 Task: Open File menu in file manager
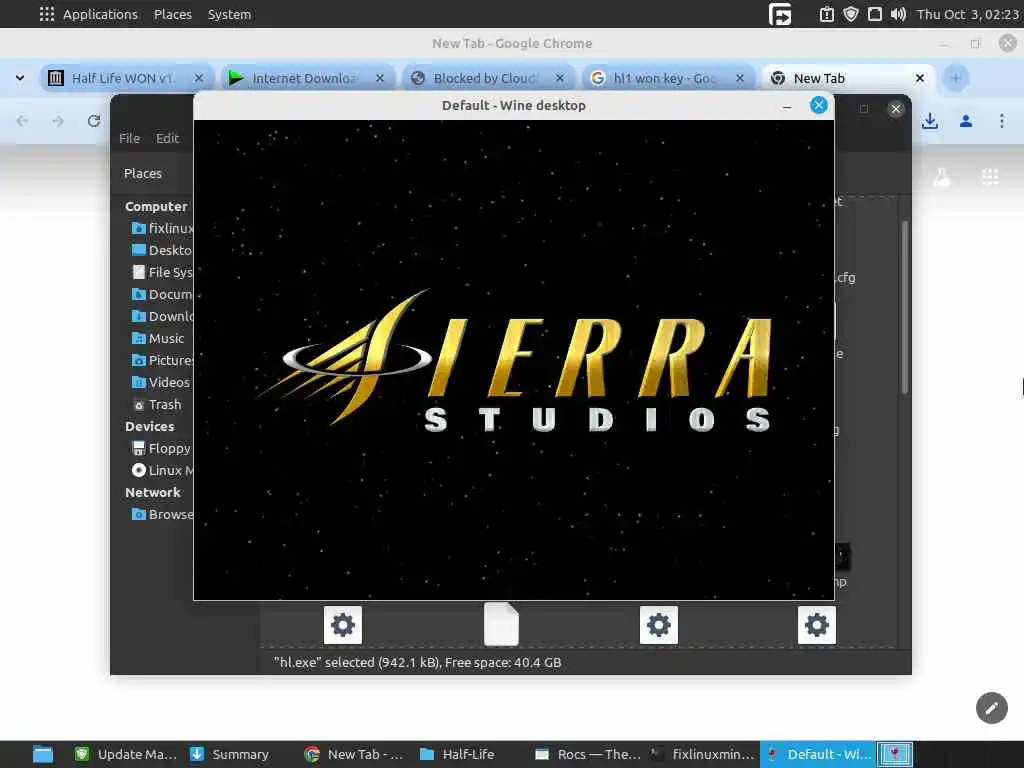[x=129, y=138]
